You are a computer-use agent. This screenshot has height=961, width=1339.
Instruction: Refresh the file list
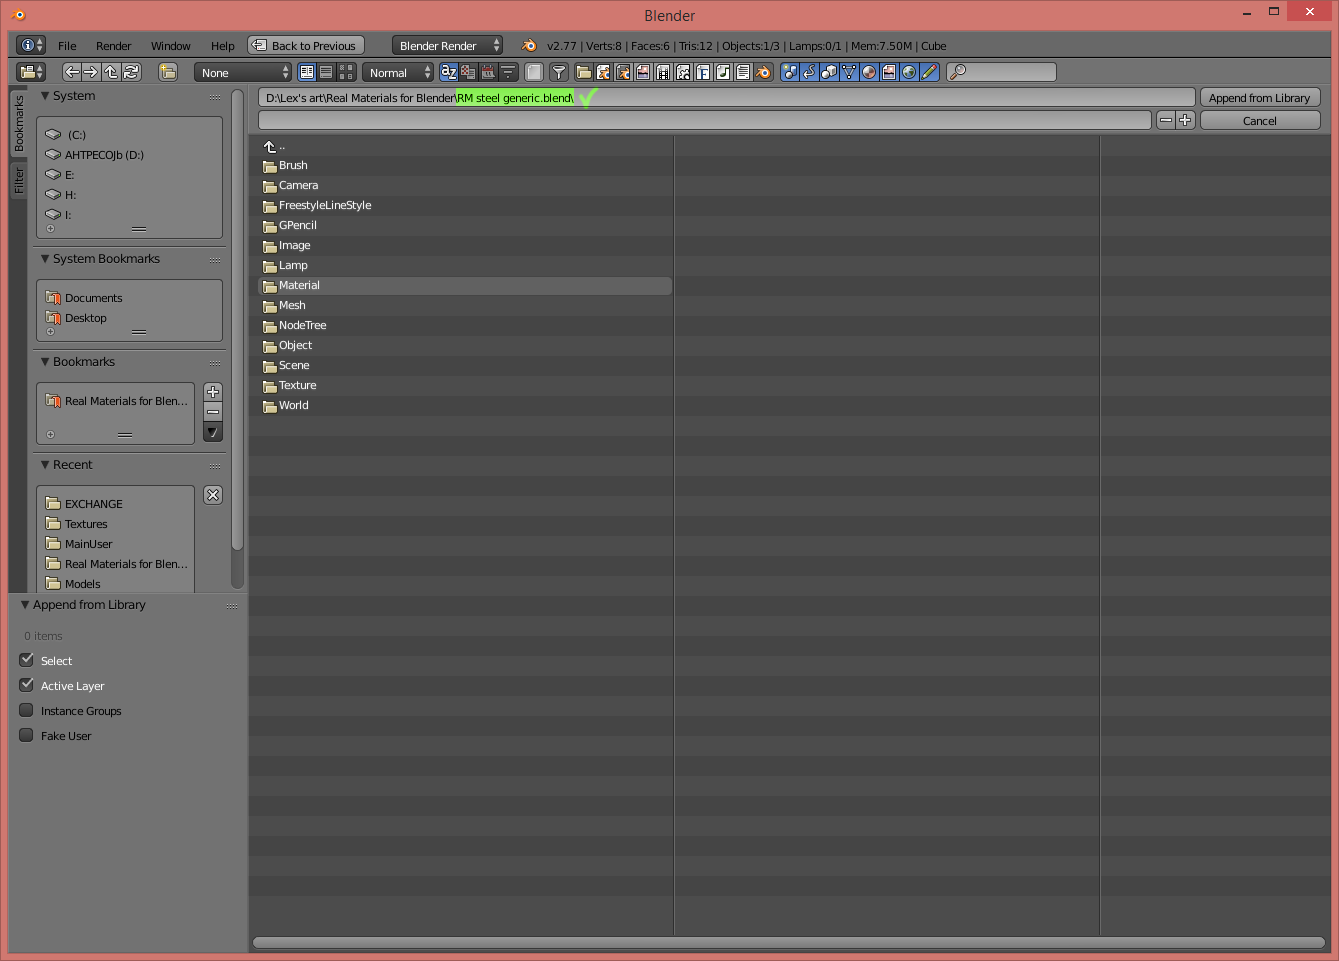(x=131, y=72)
